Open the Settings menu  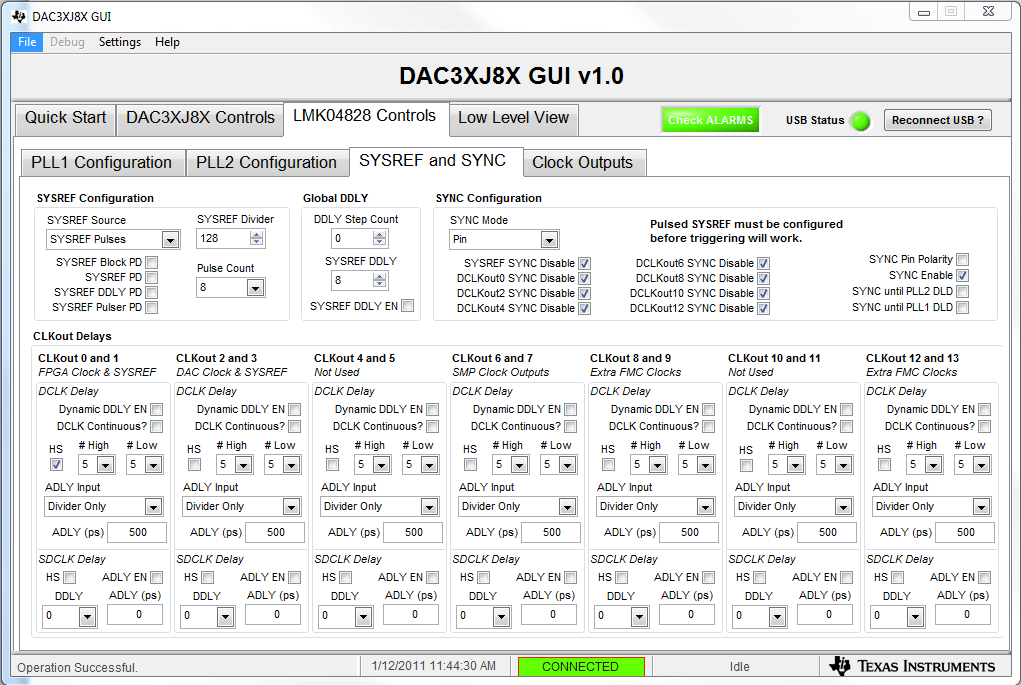click(x=120, y=42)
